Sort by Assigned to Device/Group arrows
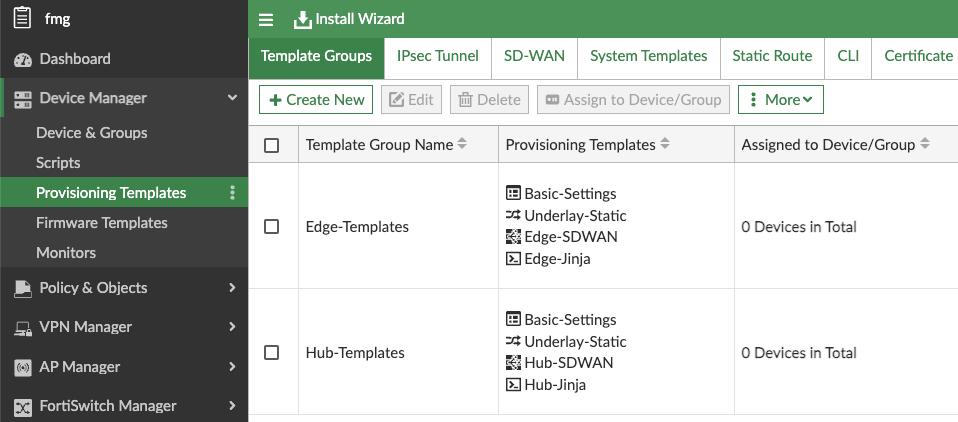 click(x=925, y=144)
